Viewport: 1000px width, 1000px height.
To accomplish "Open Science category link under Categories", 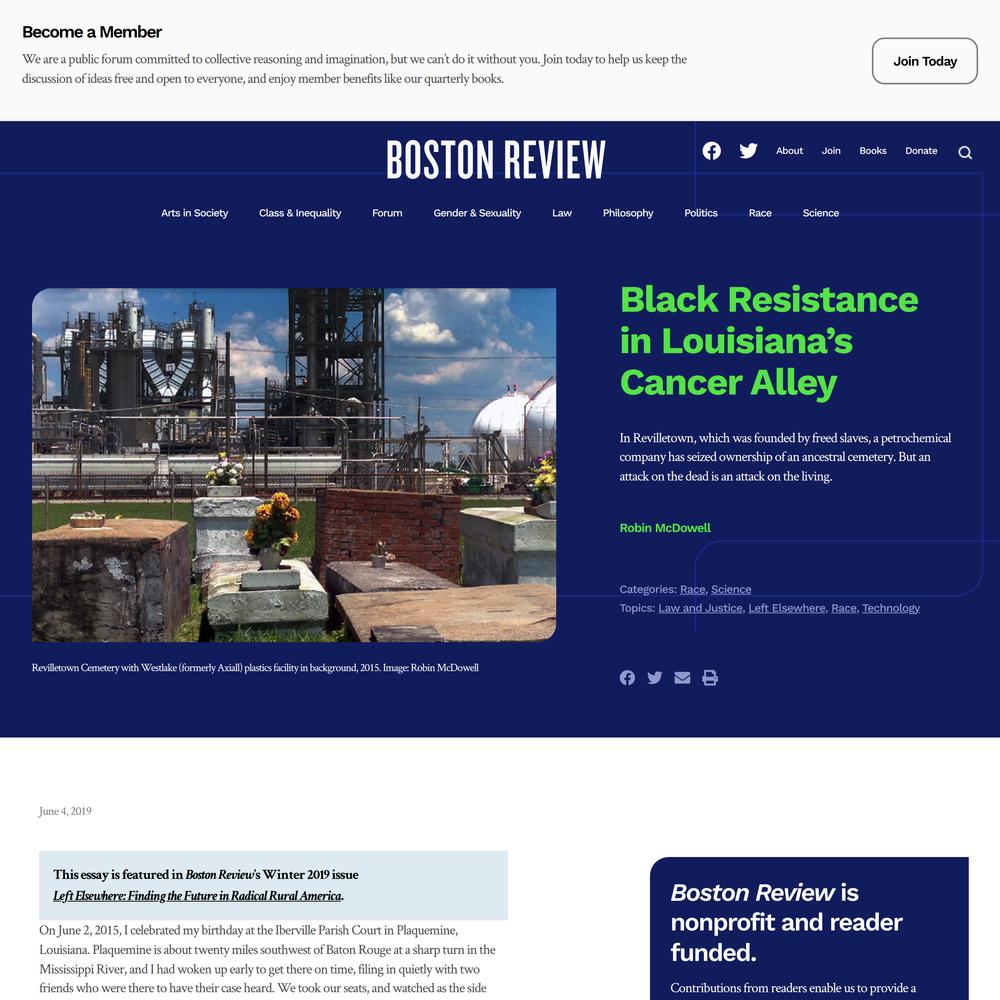I will (x=731, y=589).
